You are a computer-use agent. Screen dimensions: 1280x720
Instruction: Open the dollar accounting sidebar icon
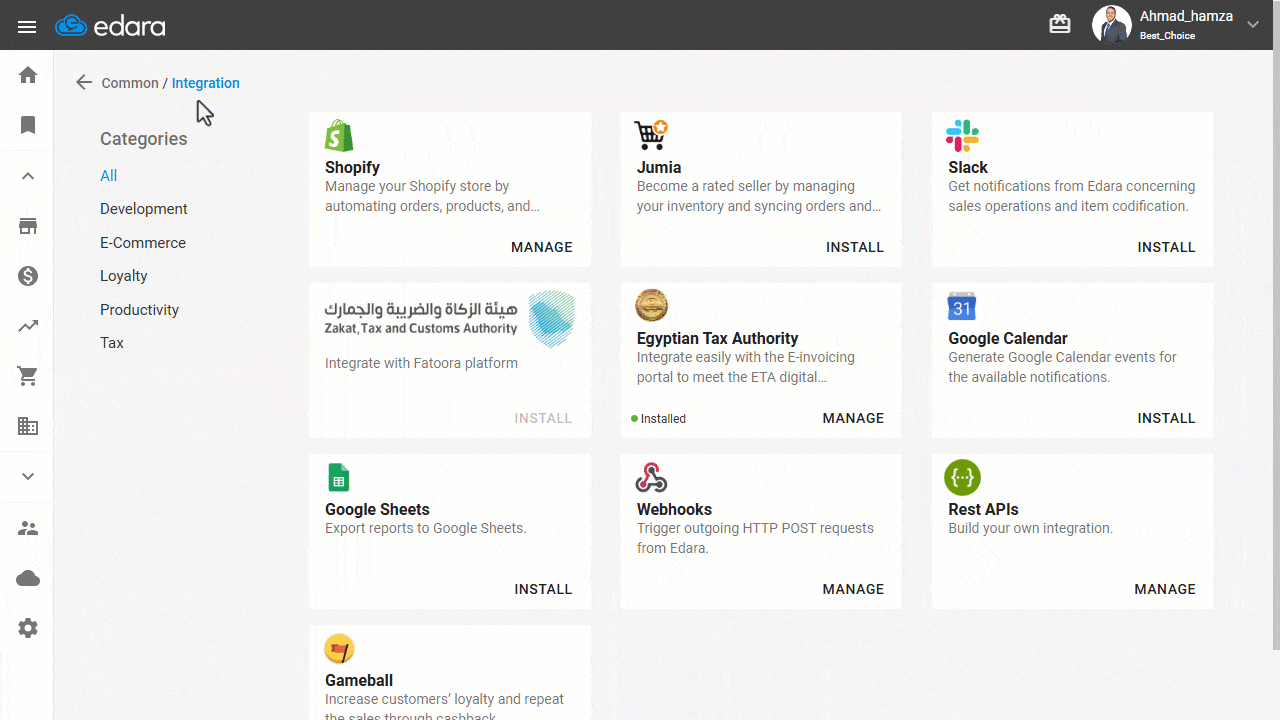coord(28,276)
